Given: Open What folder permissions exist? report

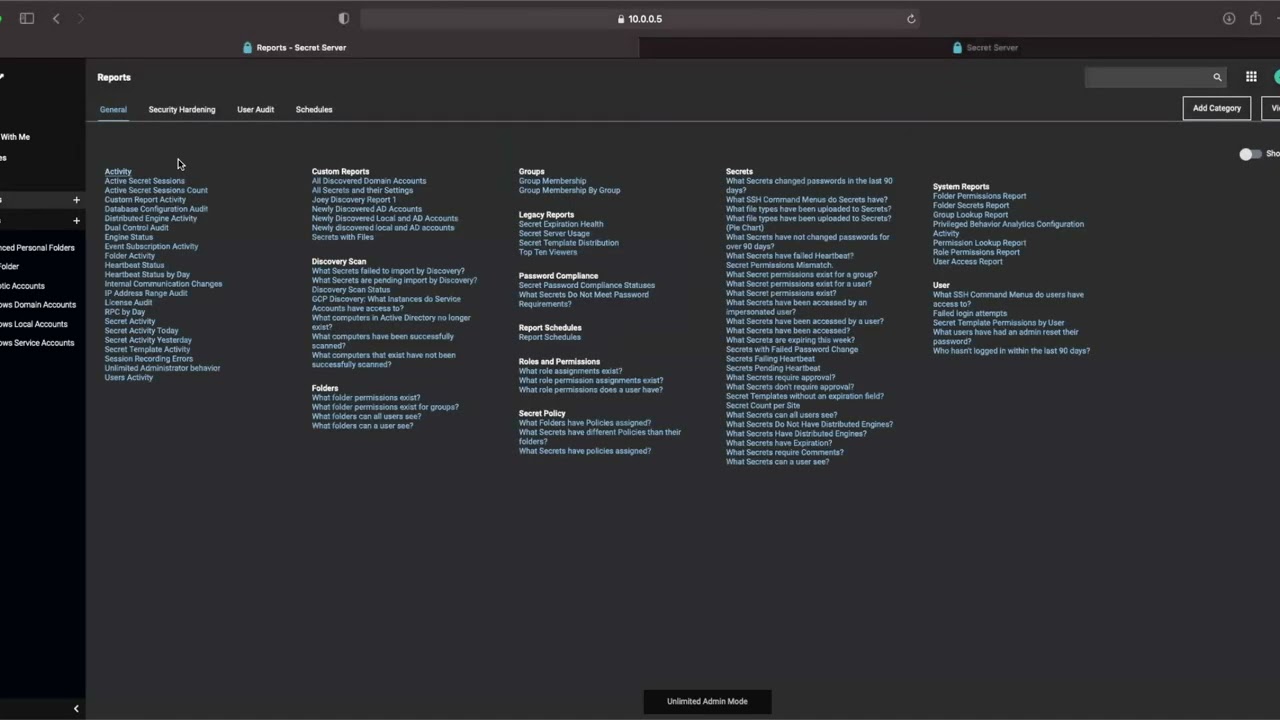Looking at the screenshot, I should pyautogui.click(x=366, y=397).
